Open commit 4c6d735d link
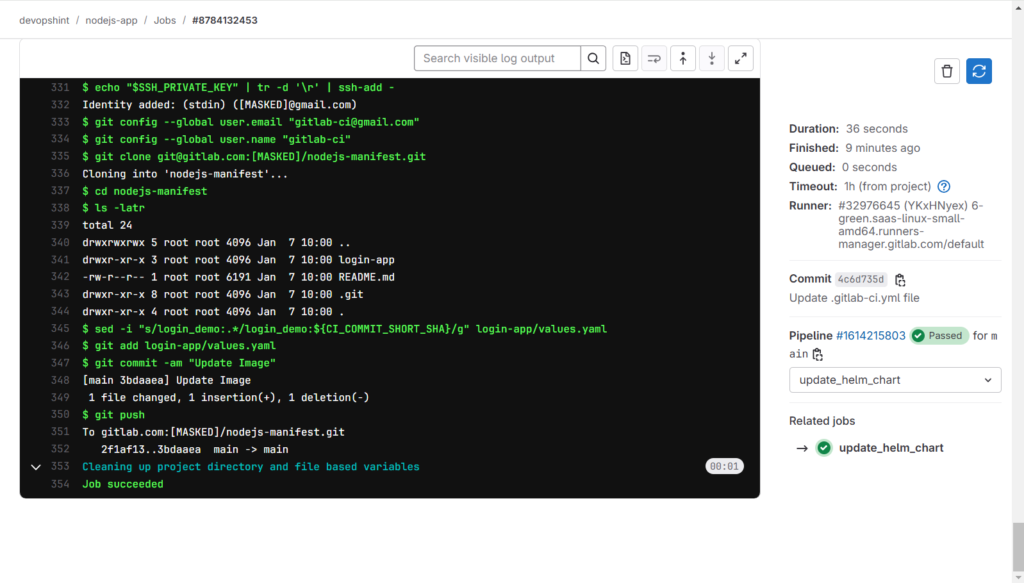The width and height of the screenshot is (1024, 583). click(861, 279)
